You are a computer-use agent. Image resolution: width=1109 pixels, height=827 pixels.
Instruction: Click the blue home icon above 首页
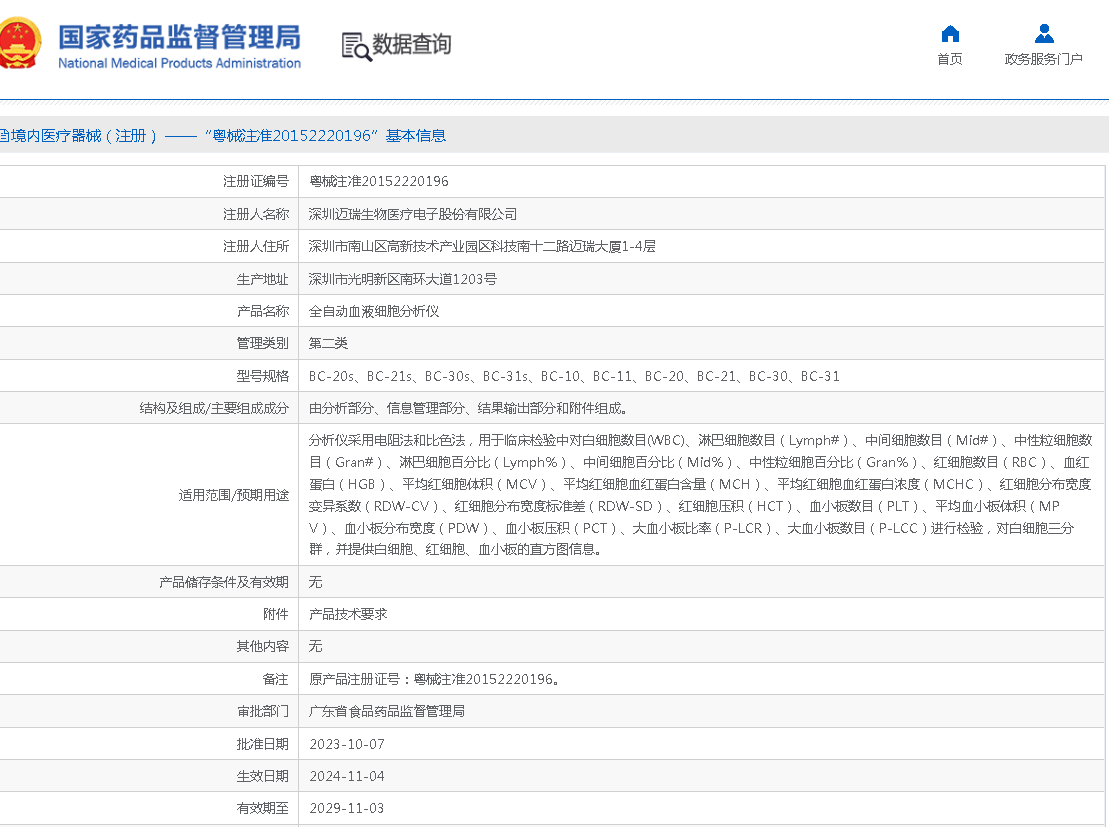click(x=949, y=32)
